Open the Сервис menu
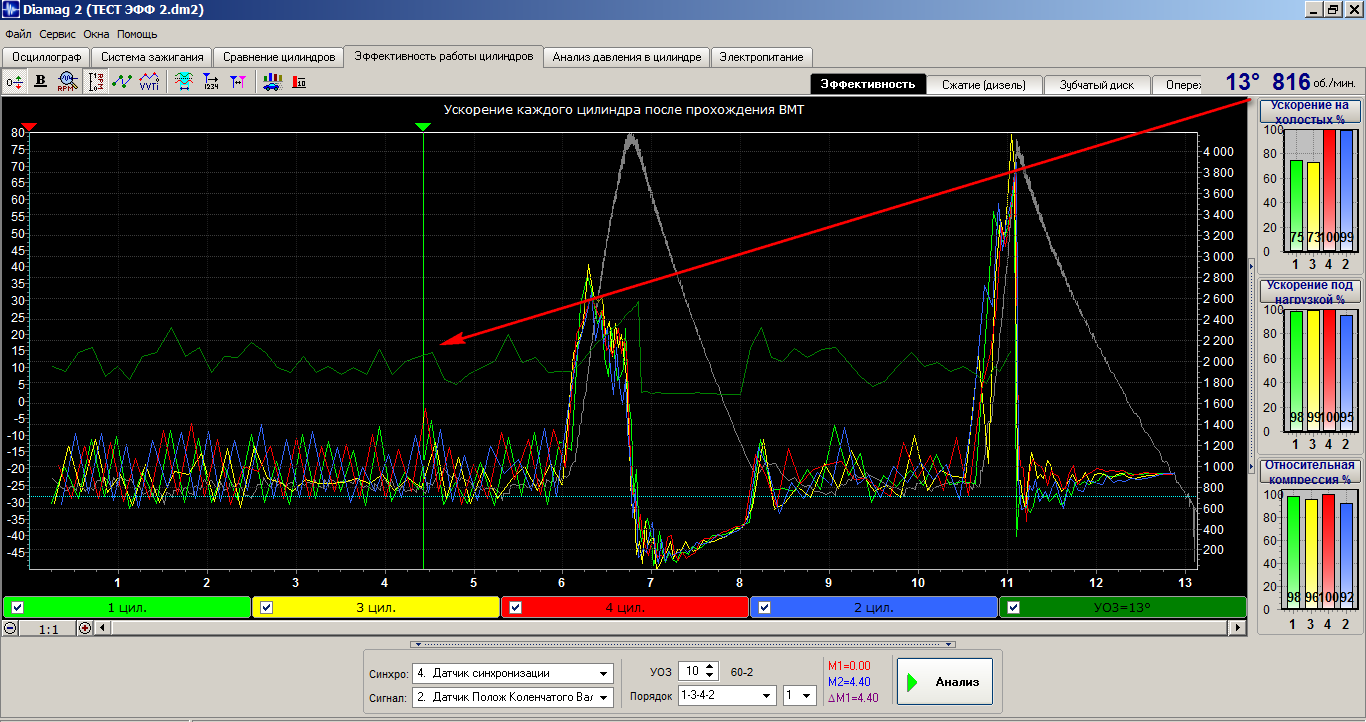This screenshot has width=1366, height=722. (59, 34)
